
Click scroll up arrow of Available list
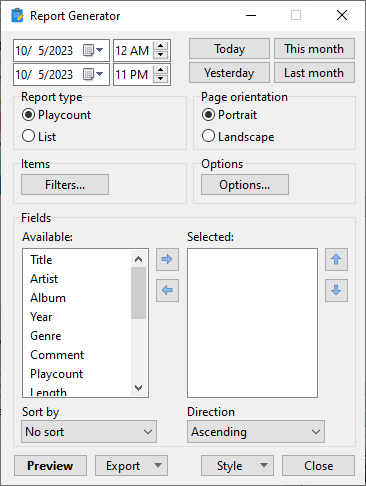[x=139, y=259]
